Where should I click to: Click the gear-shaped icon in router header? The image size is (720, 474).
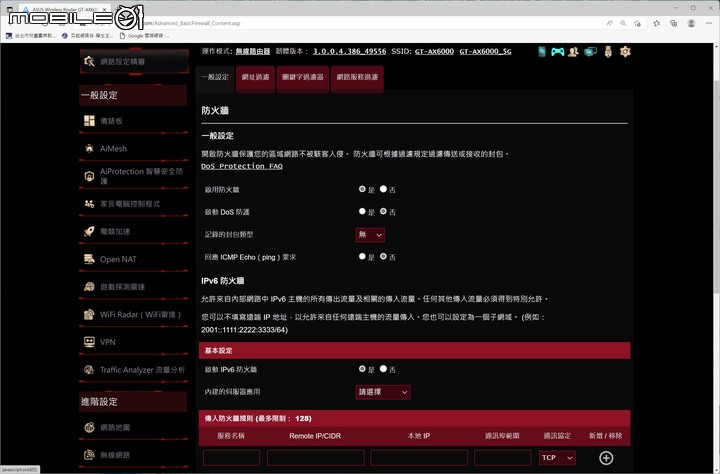point(625,51)
